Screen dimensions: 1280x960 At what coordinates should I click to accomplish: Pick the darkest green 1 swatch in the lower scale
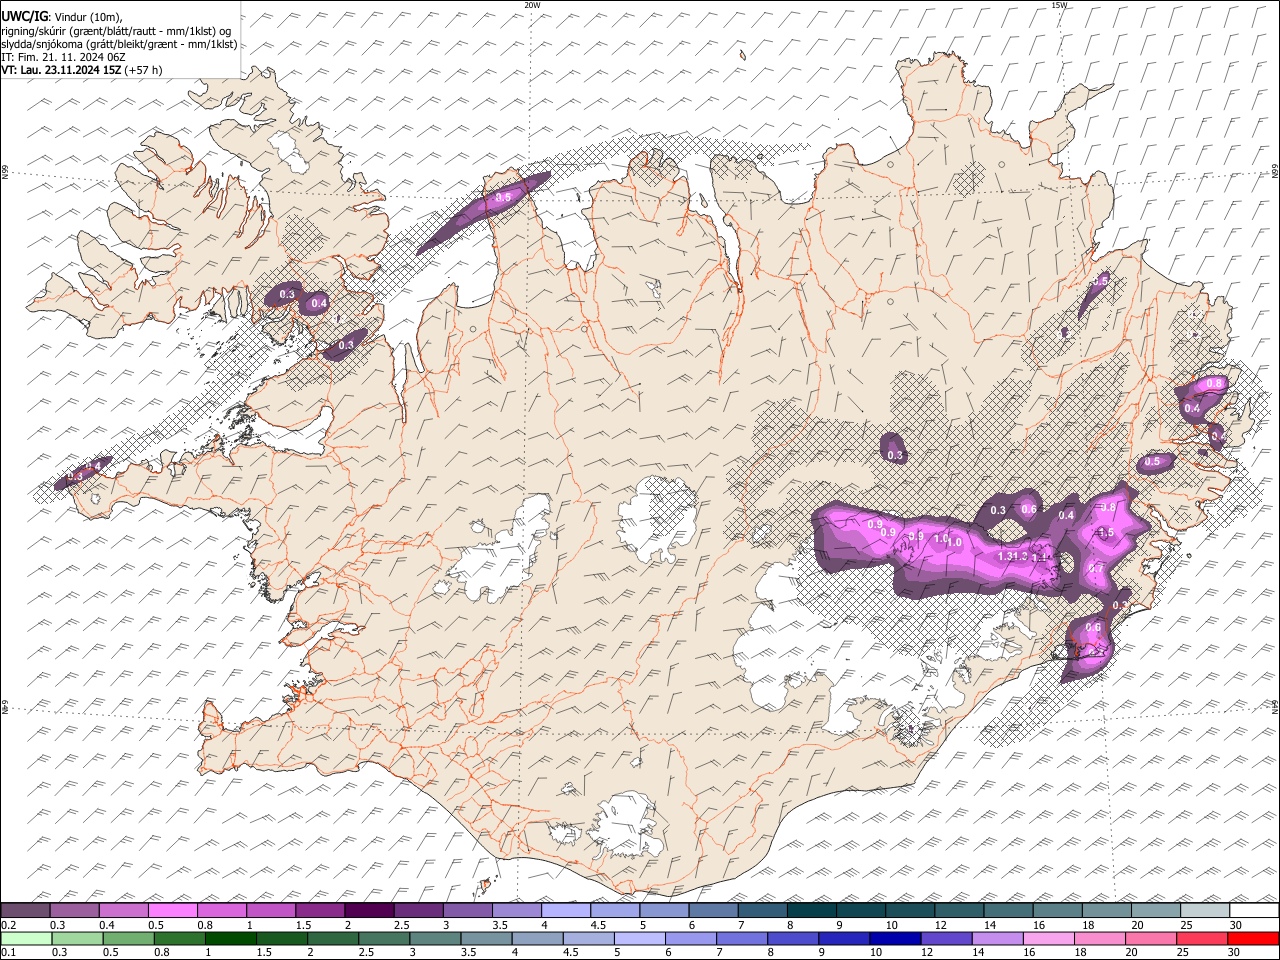click(x=230, y=938)
